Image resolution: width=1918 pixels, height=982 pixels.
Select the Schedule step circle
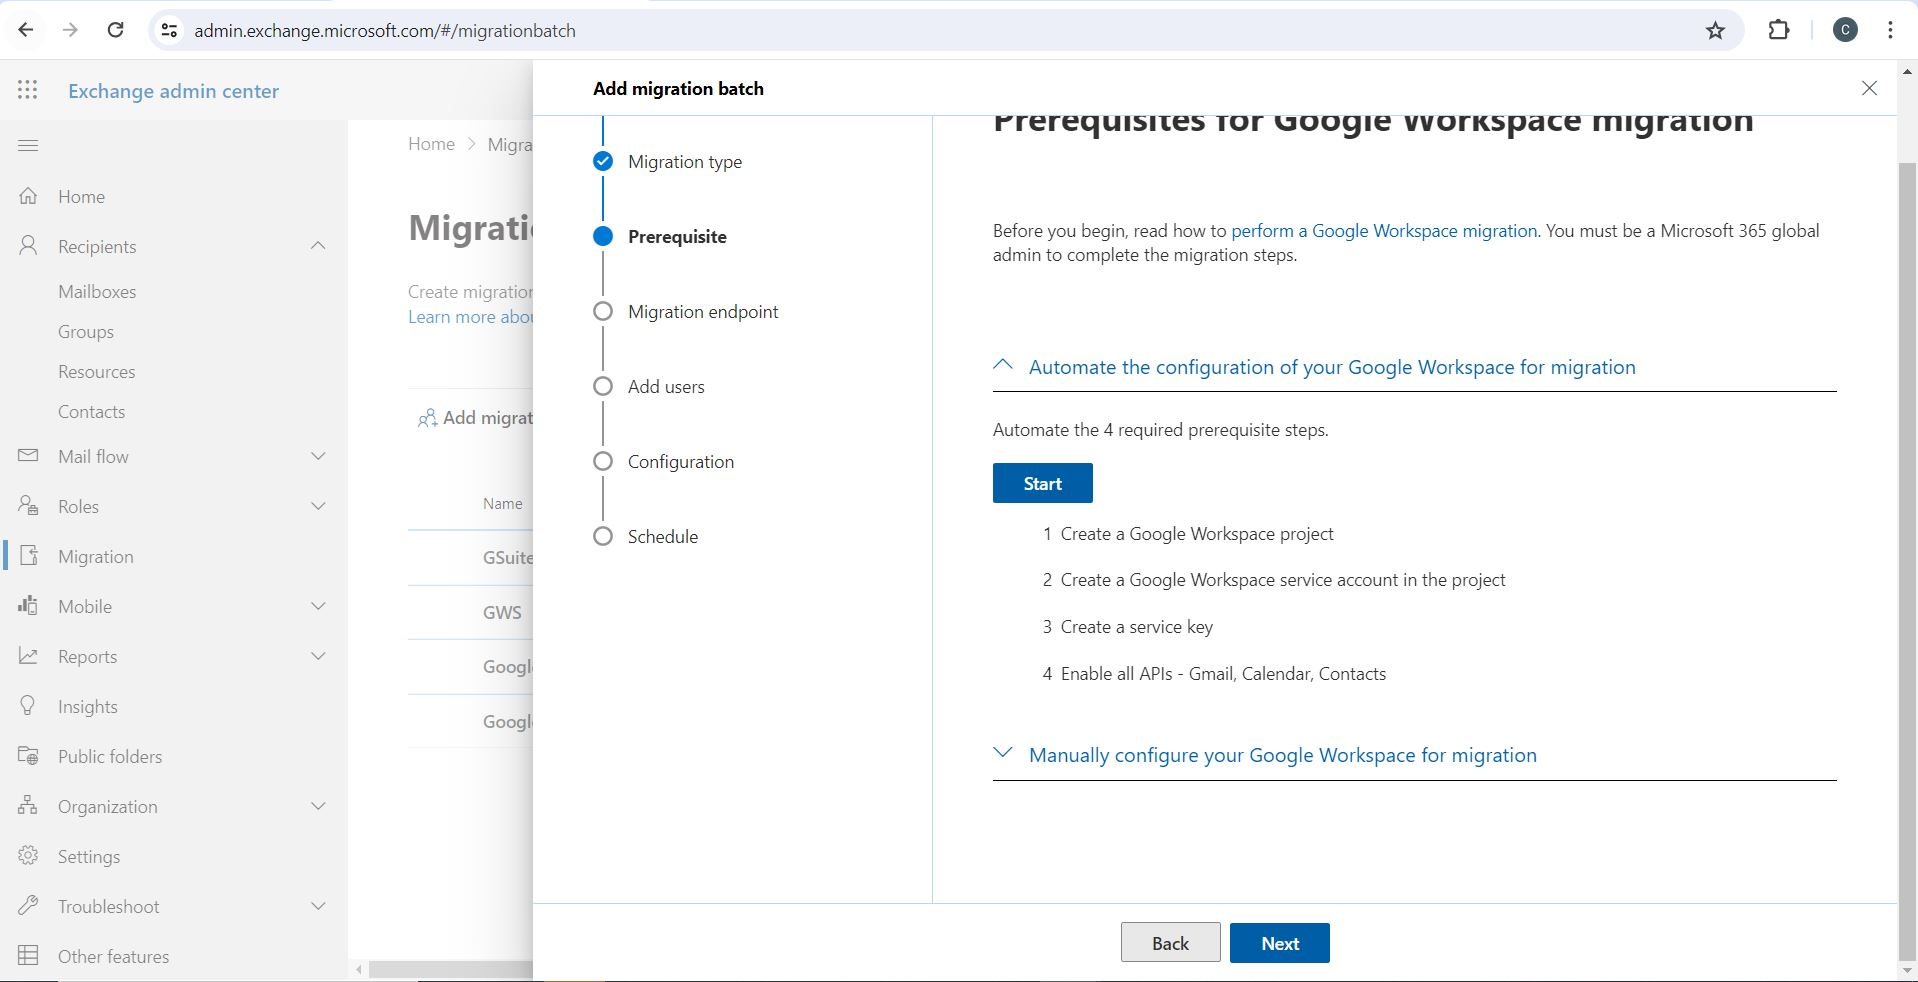603,536
